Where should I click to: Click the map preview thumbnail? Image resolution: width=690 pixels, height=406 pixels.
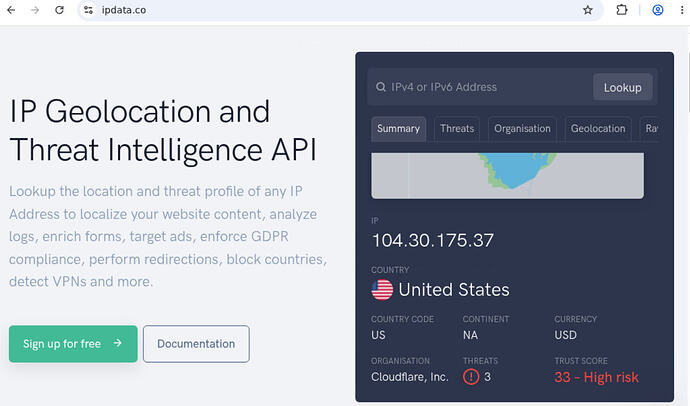[x=507, y=176]
